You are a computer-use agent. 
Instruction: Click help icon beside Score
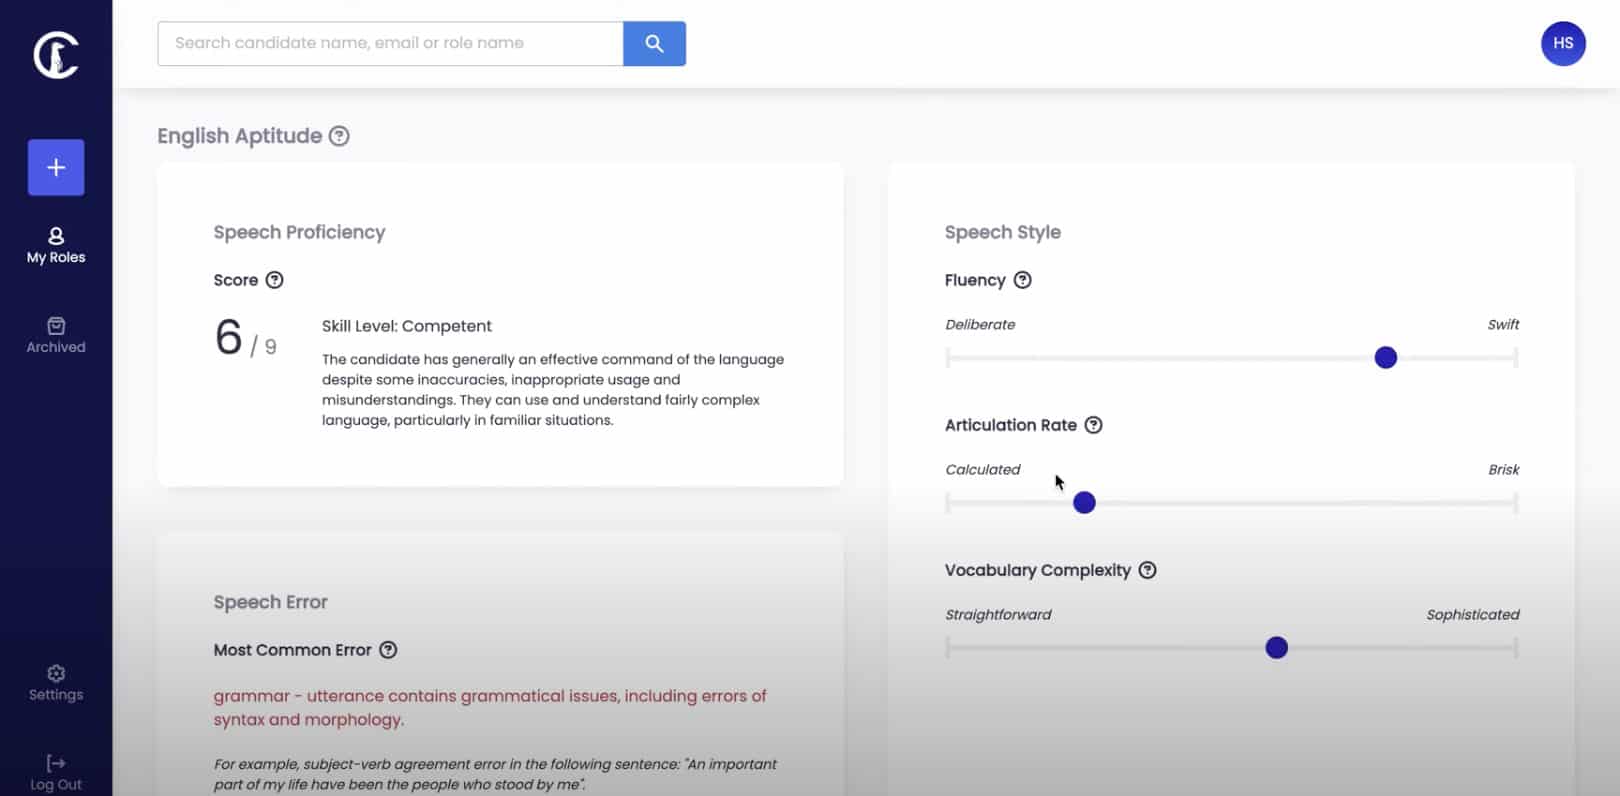point(275,280)
